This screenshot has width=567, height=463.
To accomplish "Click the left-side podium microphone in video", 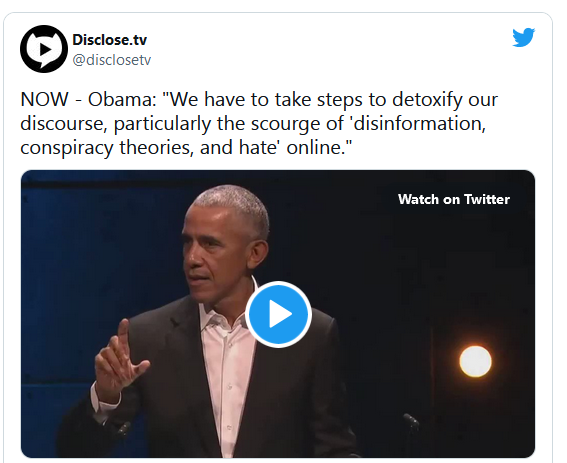I will click(x=124, y=429).
